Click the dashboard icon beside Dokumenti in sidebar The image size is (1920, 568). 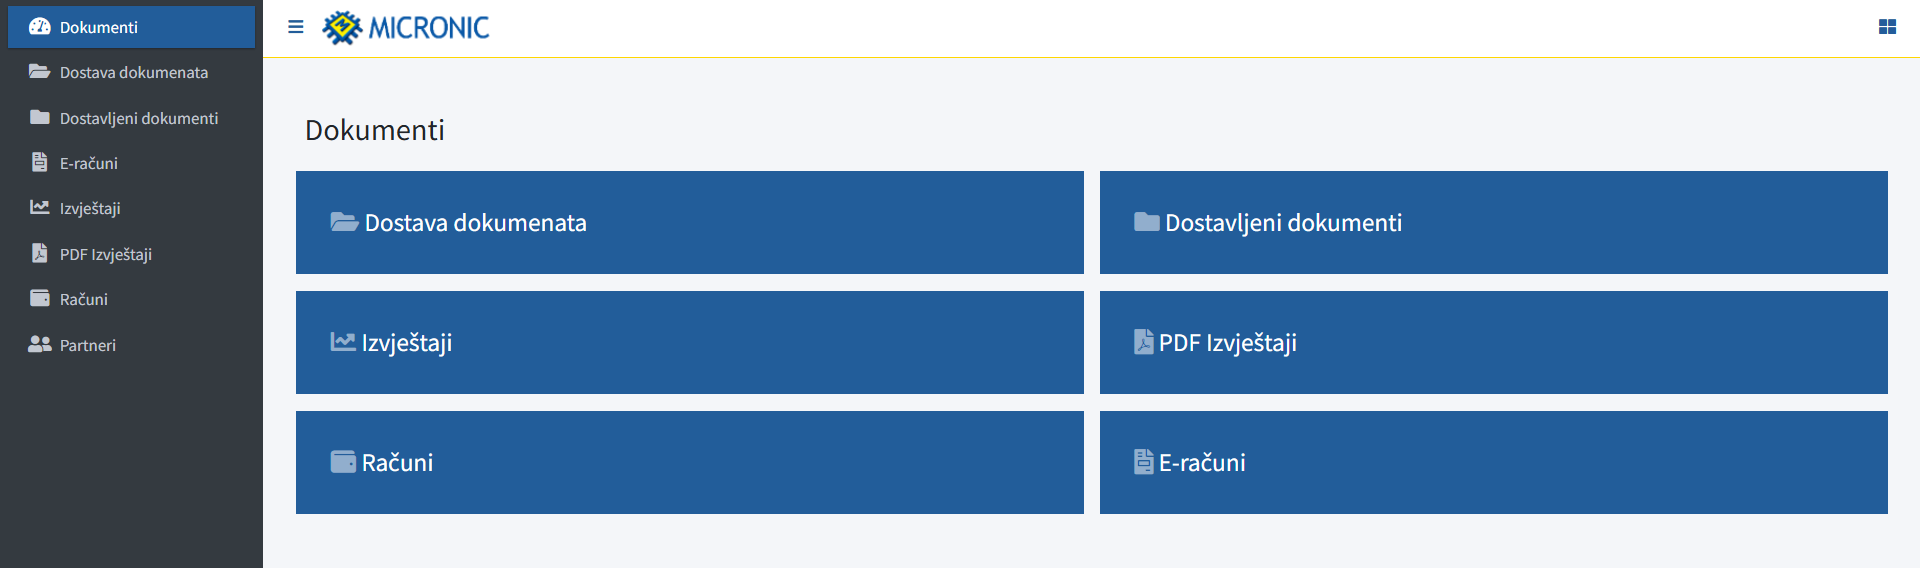pyautogui.click(x=40, y=27)
